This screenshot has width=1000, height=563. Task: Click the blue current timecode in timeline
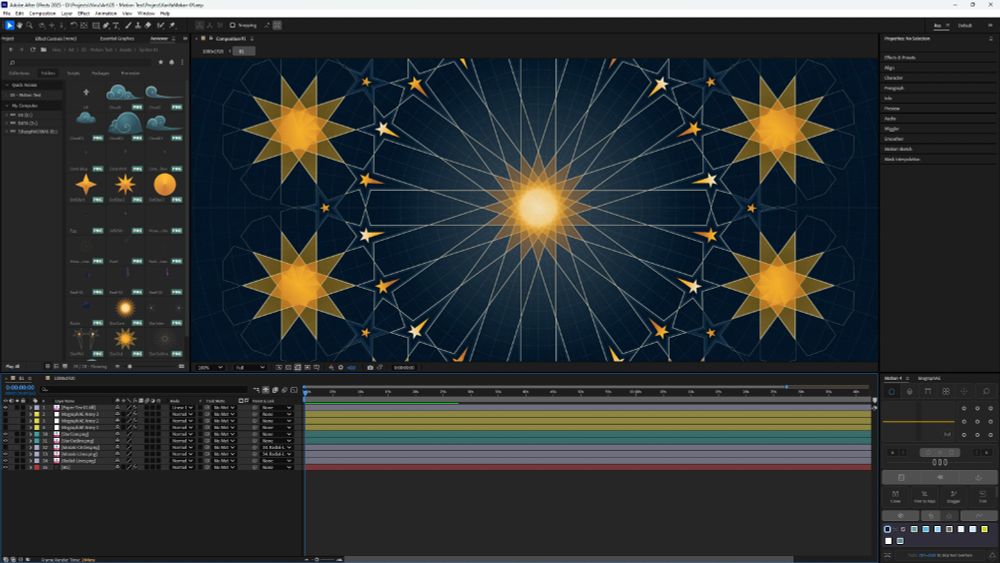click(20, 387)
